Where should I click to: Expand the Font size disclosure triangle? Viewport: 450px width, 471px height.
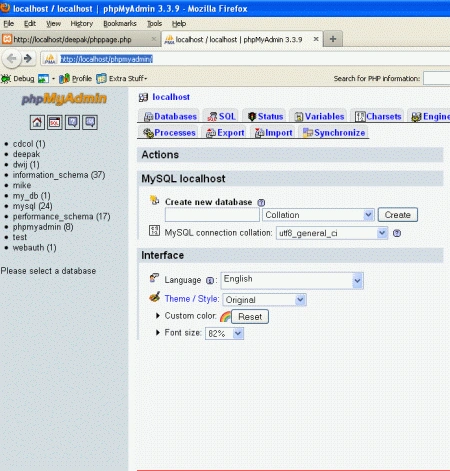158,332
